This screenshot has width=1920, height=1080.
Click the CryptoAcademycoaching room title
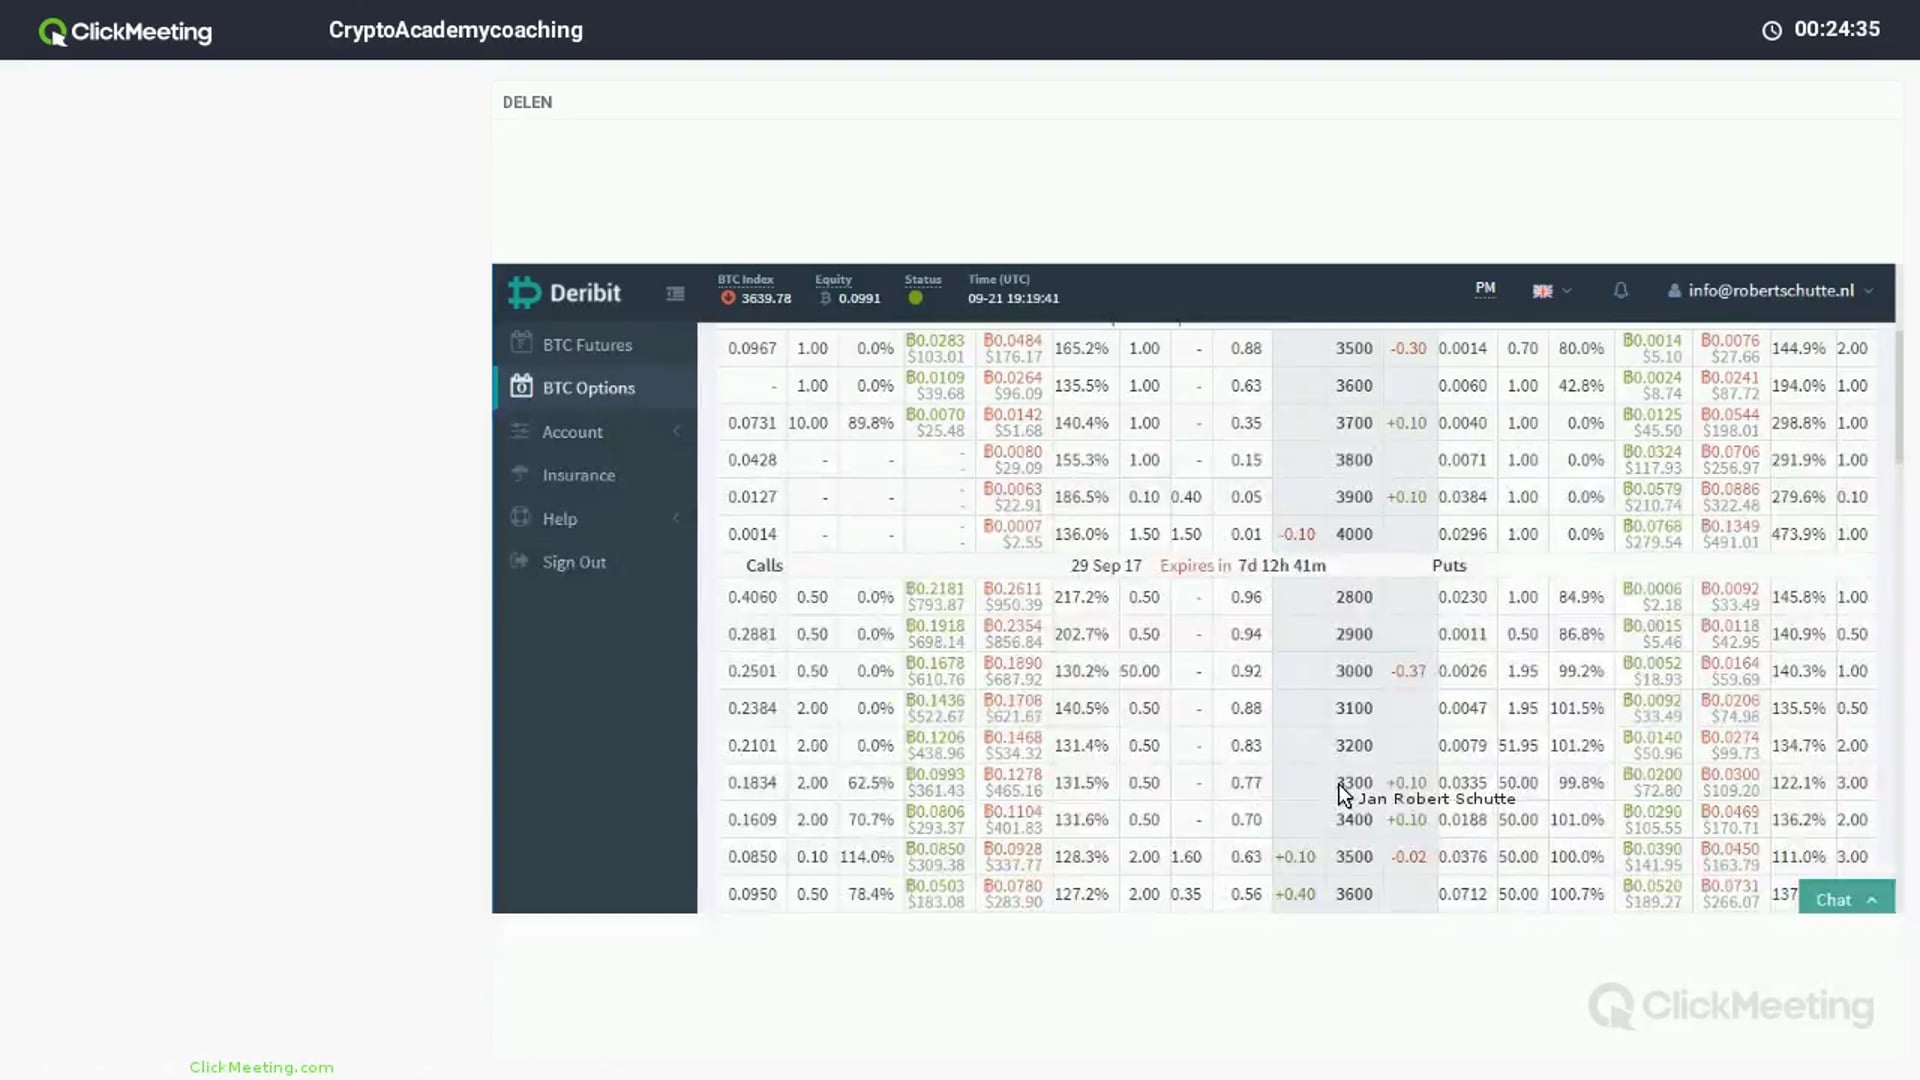[x=455, y=30]
